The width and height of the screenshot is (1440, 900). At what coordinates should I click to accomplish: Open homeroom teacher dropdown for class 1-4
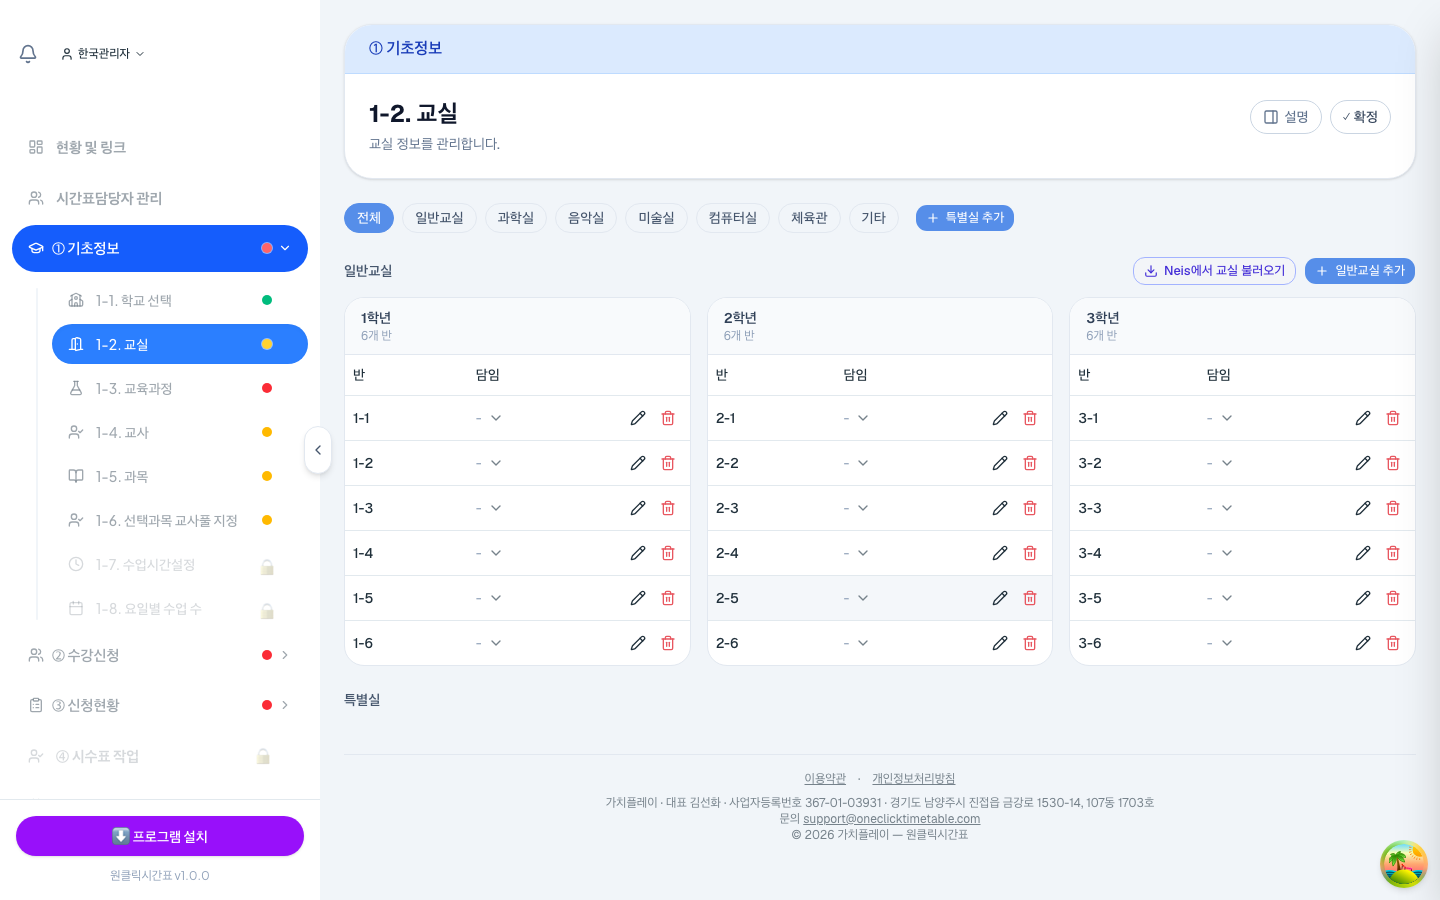tap(489, 553)
